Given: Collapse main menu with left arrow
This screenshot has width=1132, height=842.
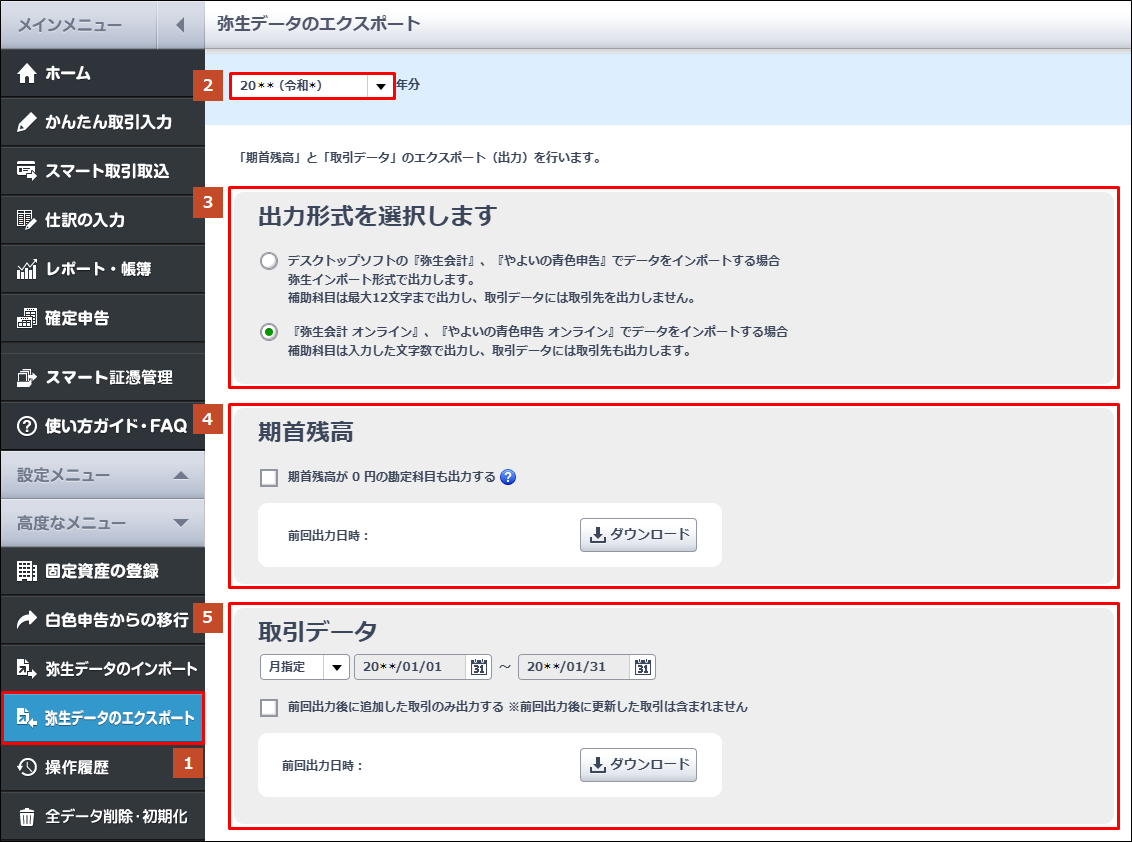Looking at the screenshot, I should (180, 24).
